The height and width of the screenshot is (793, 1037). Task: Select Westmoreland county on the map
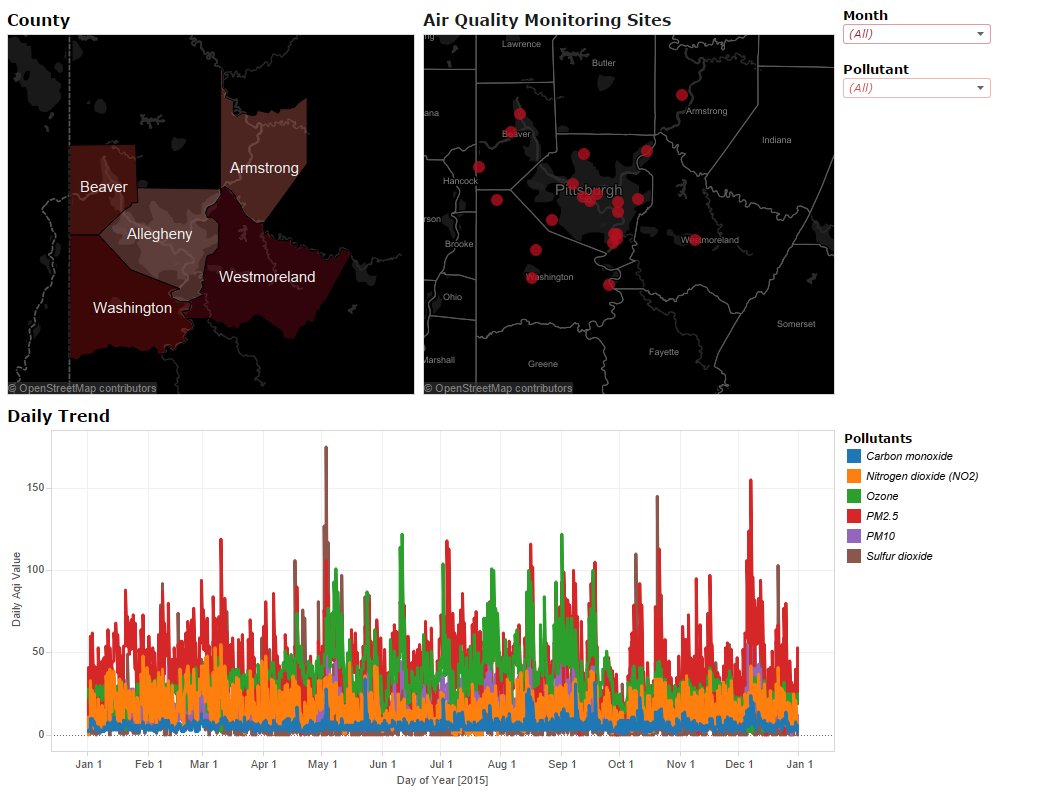point(266,277)
